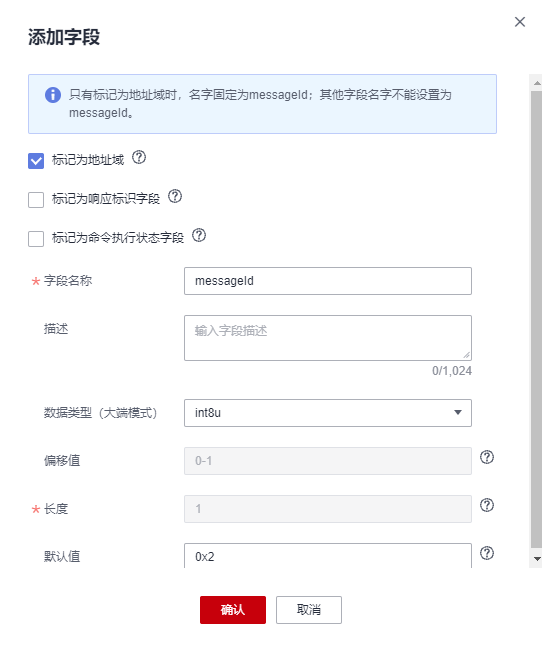Open help tooltip for 偏移值 field
This screenshot has width=542, height=645.
(x=487, y=457)
